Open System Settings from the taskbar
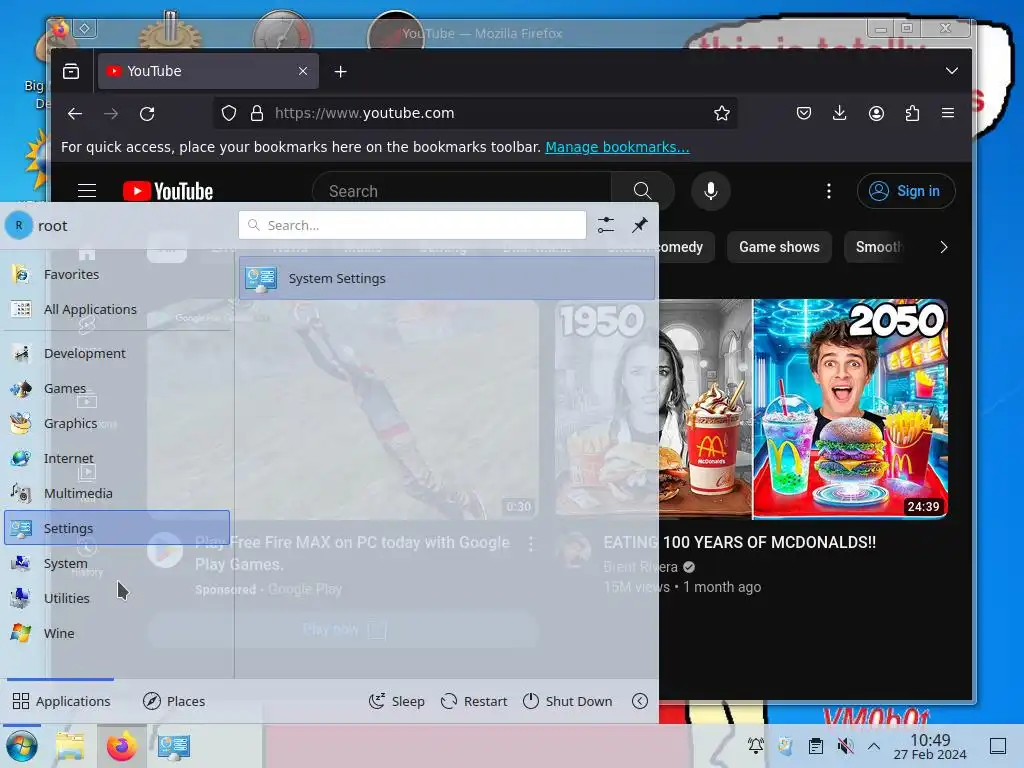This screenshot has width=1024, height=768. click(x=174, y=746)
